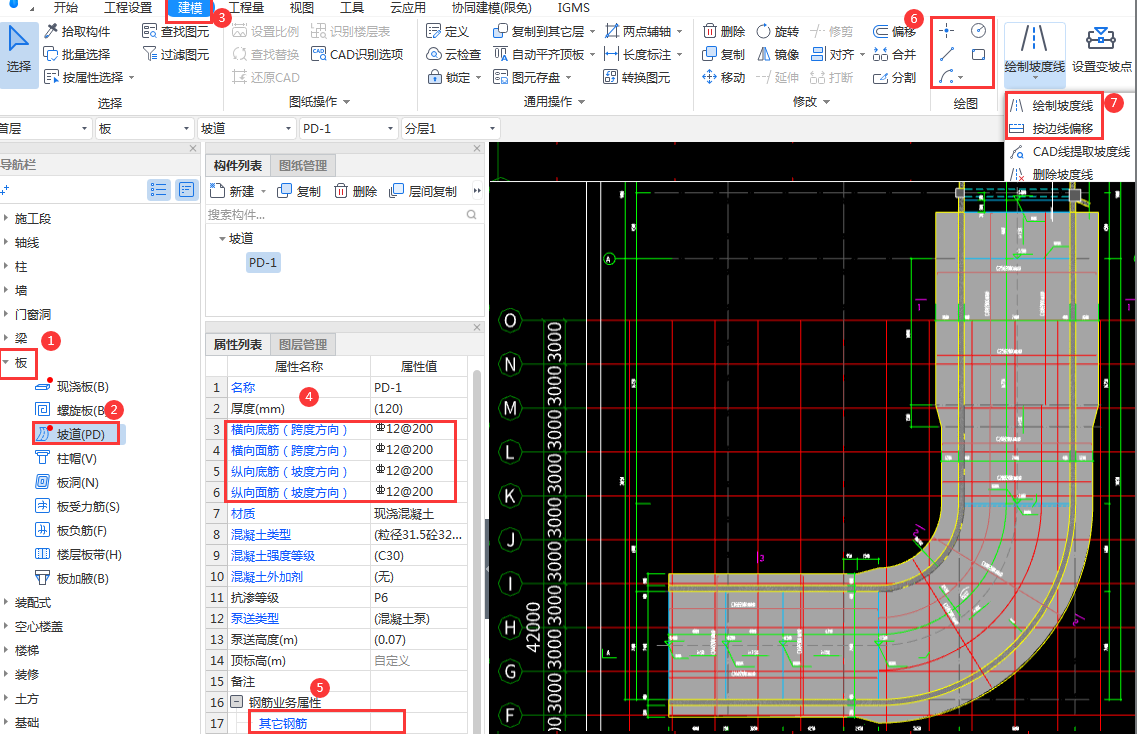The width and height of the screenshot is (1137, 734).
Task: Collapse the 坡道 component group
Action: tap(222, 239)
